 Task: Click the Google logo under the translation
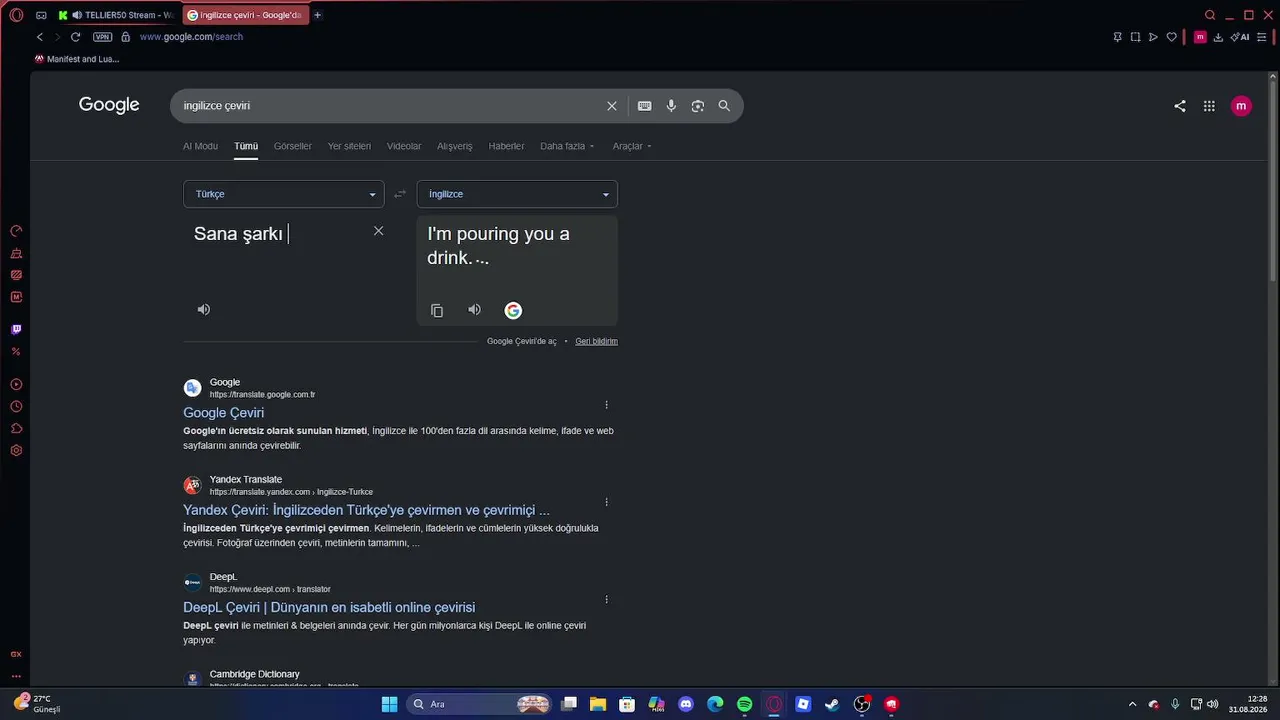(x=513, y=311)
